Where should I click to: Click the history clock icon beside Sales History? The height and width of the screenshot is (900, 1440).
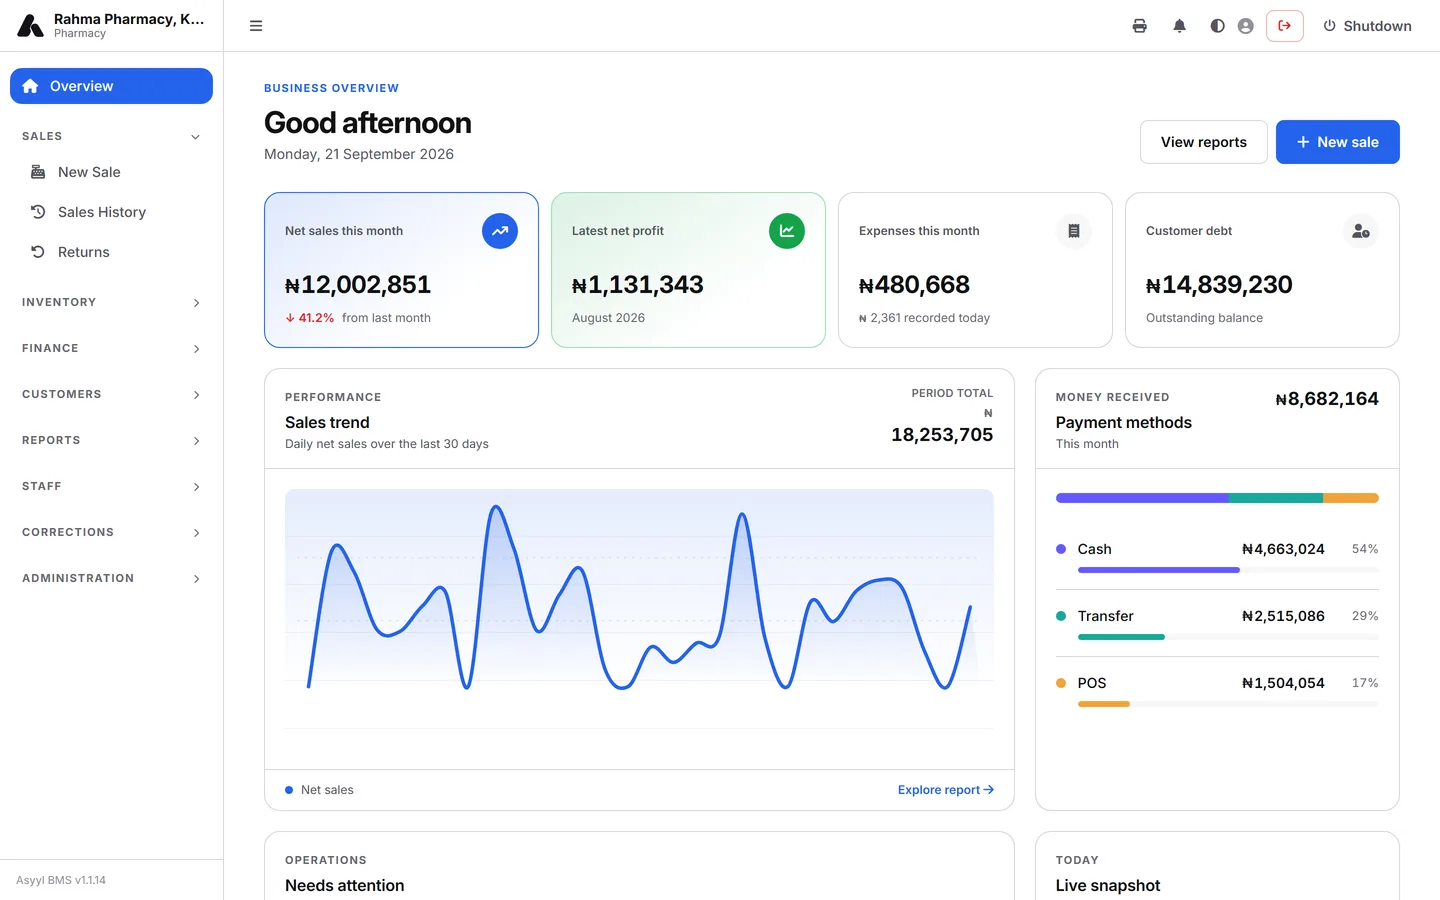[38, 212]
